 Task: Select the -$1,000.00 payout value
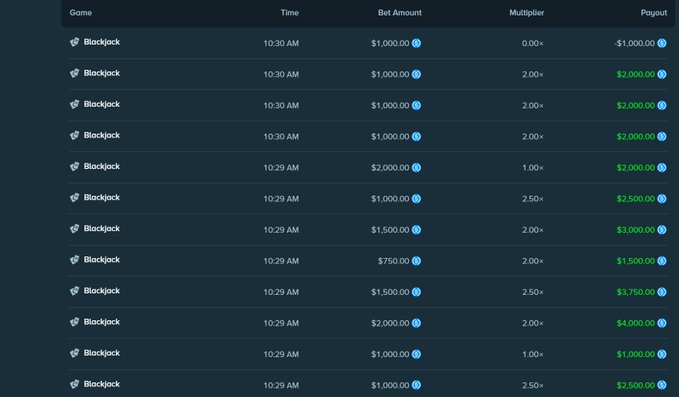[x=634, y=43]
